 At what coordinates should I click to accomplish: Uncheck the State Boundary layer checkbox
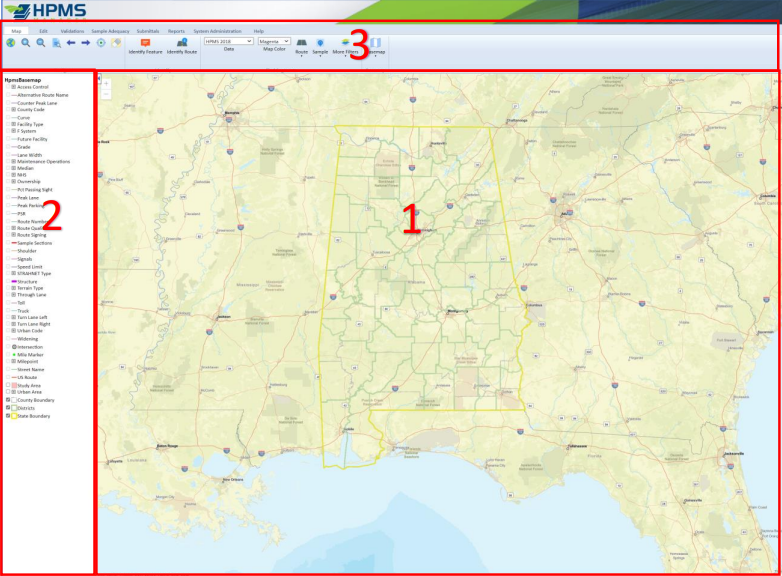coord(8,416)
